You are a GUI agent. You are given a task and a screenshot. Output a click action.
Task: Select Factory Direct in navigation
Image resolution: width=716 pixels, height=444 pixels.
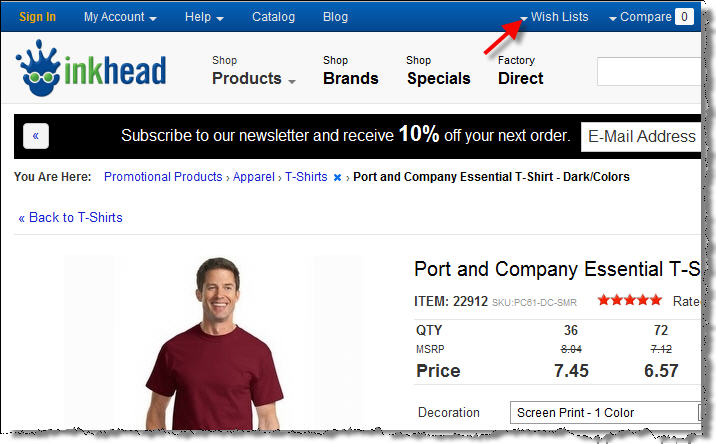point(520,70)
